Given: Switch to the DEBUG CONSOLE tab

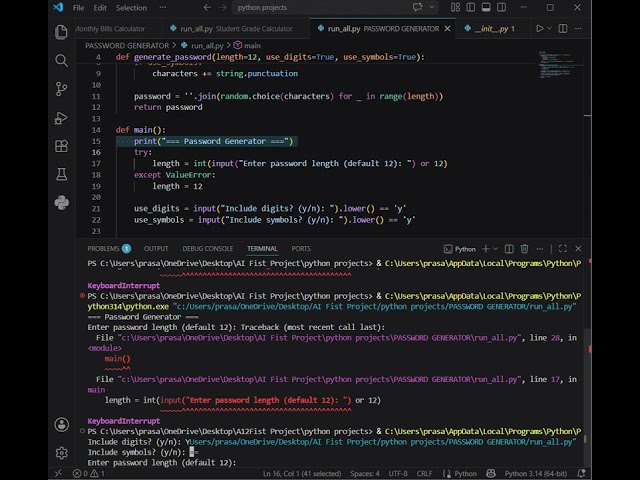Looking at the screenshot, I should 208,249.
